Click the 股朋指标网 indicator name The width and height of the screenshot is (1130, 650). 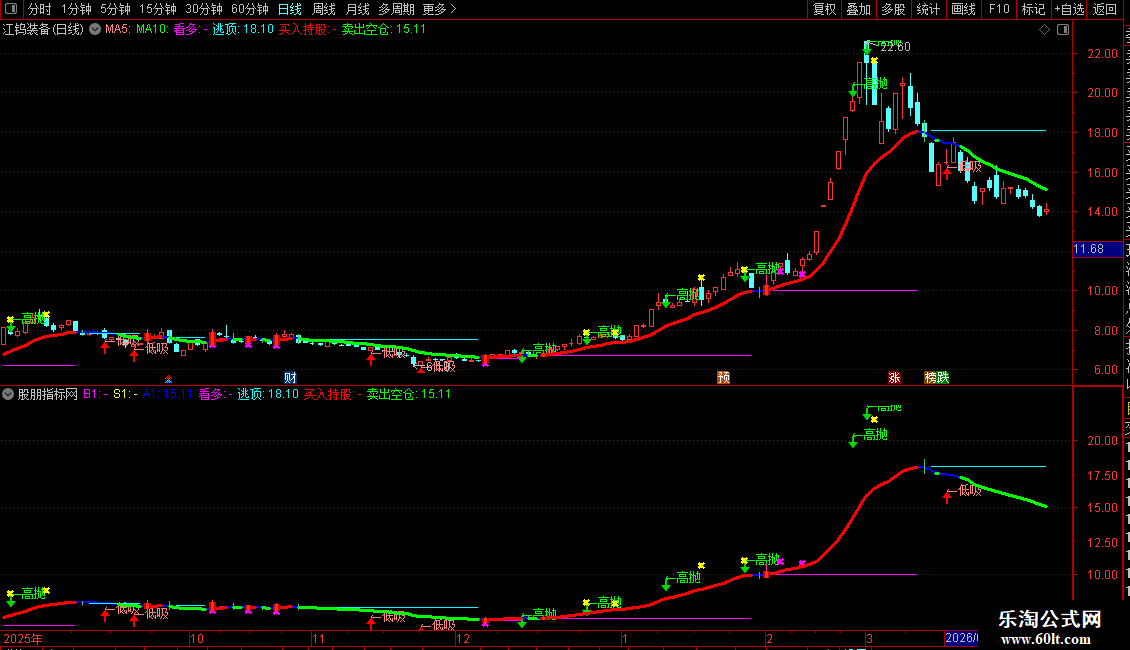(48, 394)
